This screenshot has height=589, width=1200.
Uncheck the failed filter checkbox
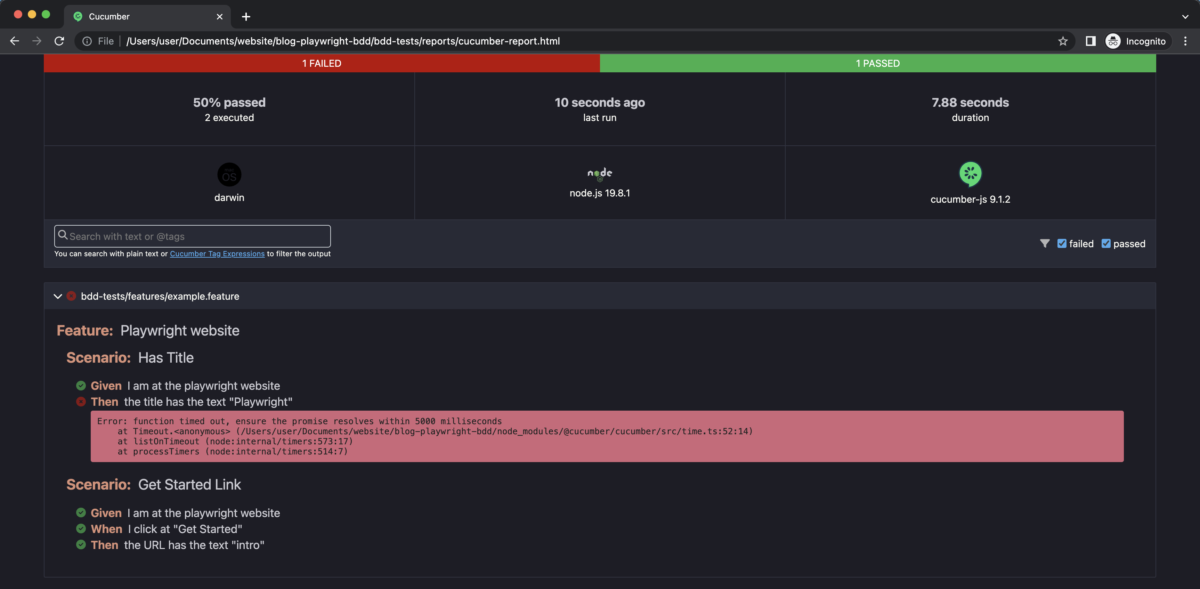pos(1062,243)
